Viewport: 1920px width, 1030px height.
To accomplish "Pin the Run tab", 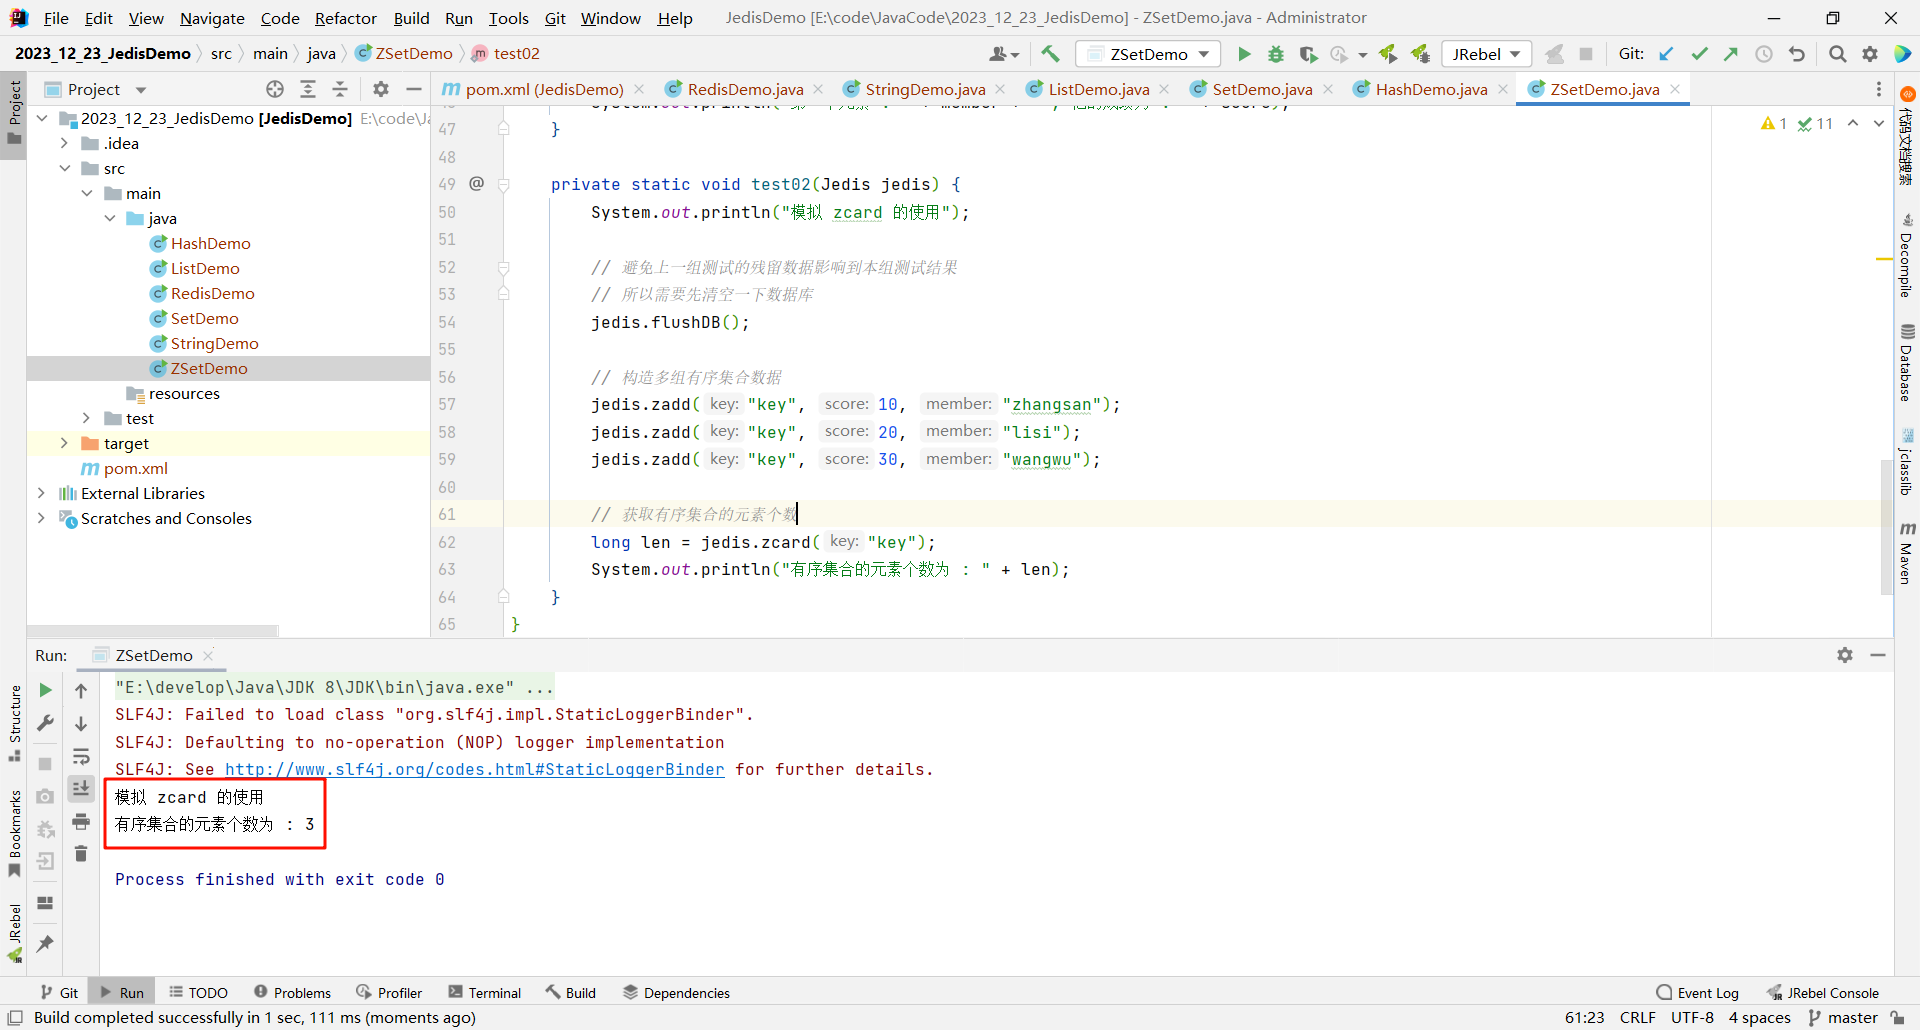I will click(45, 943).
